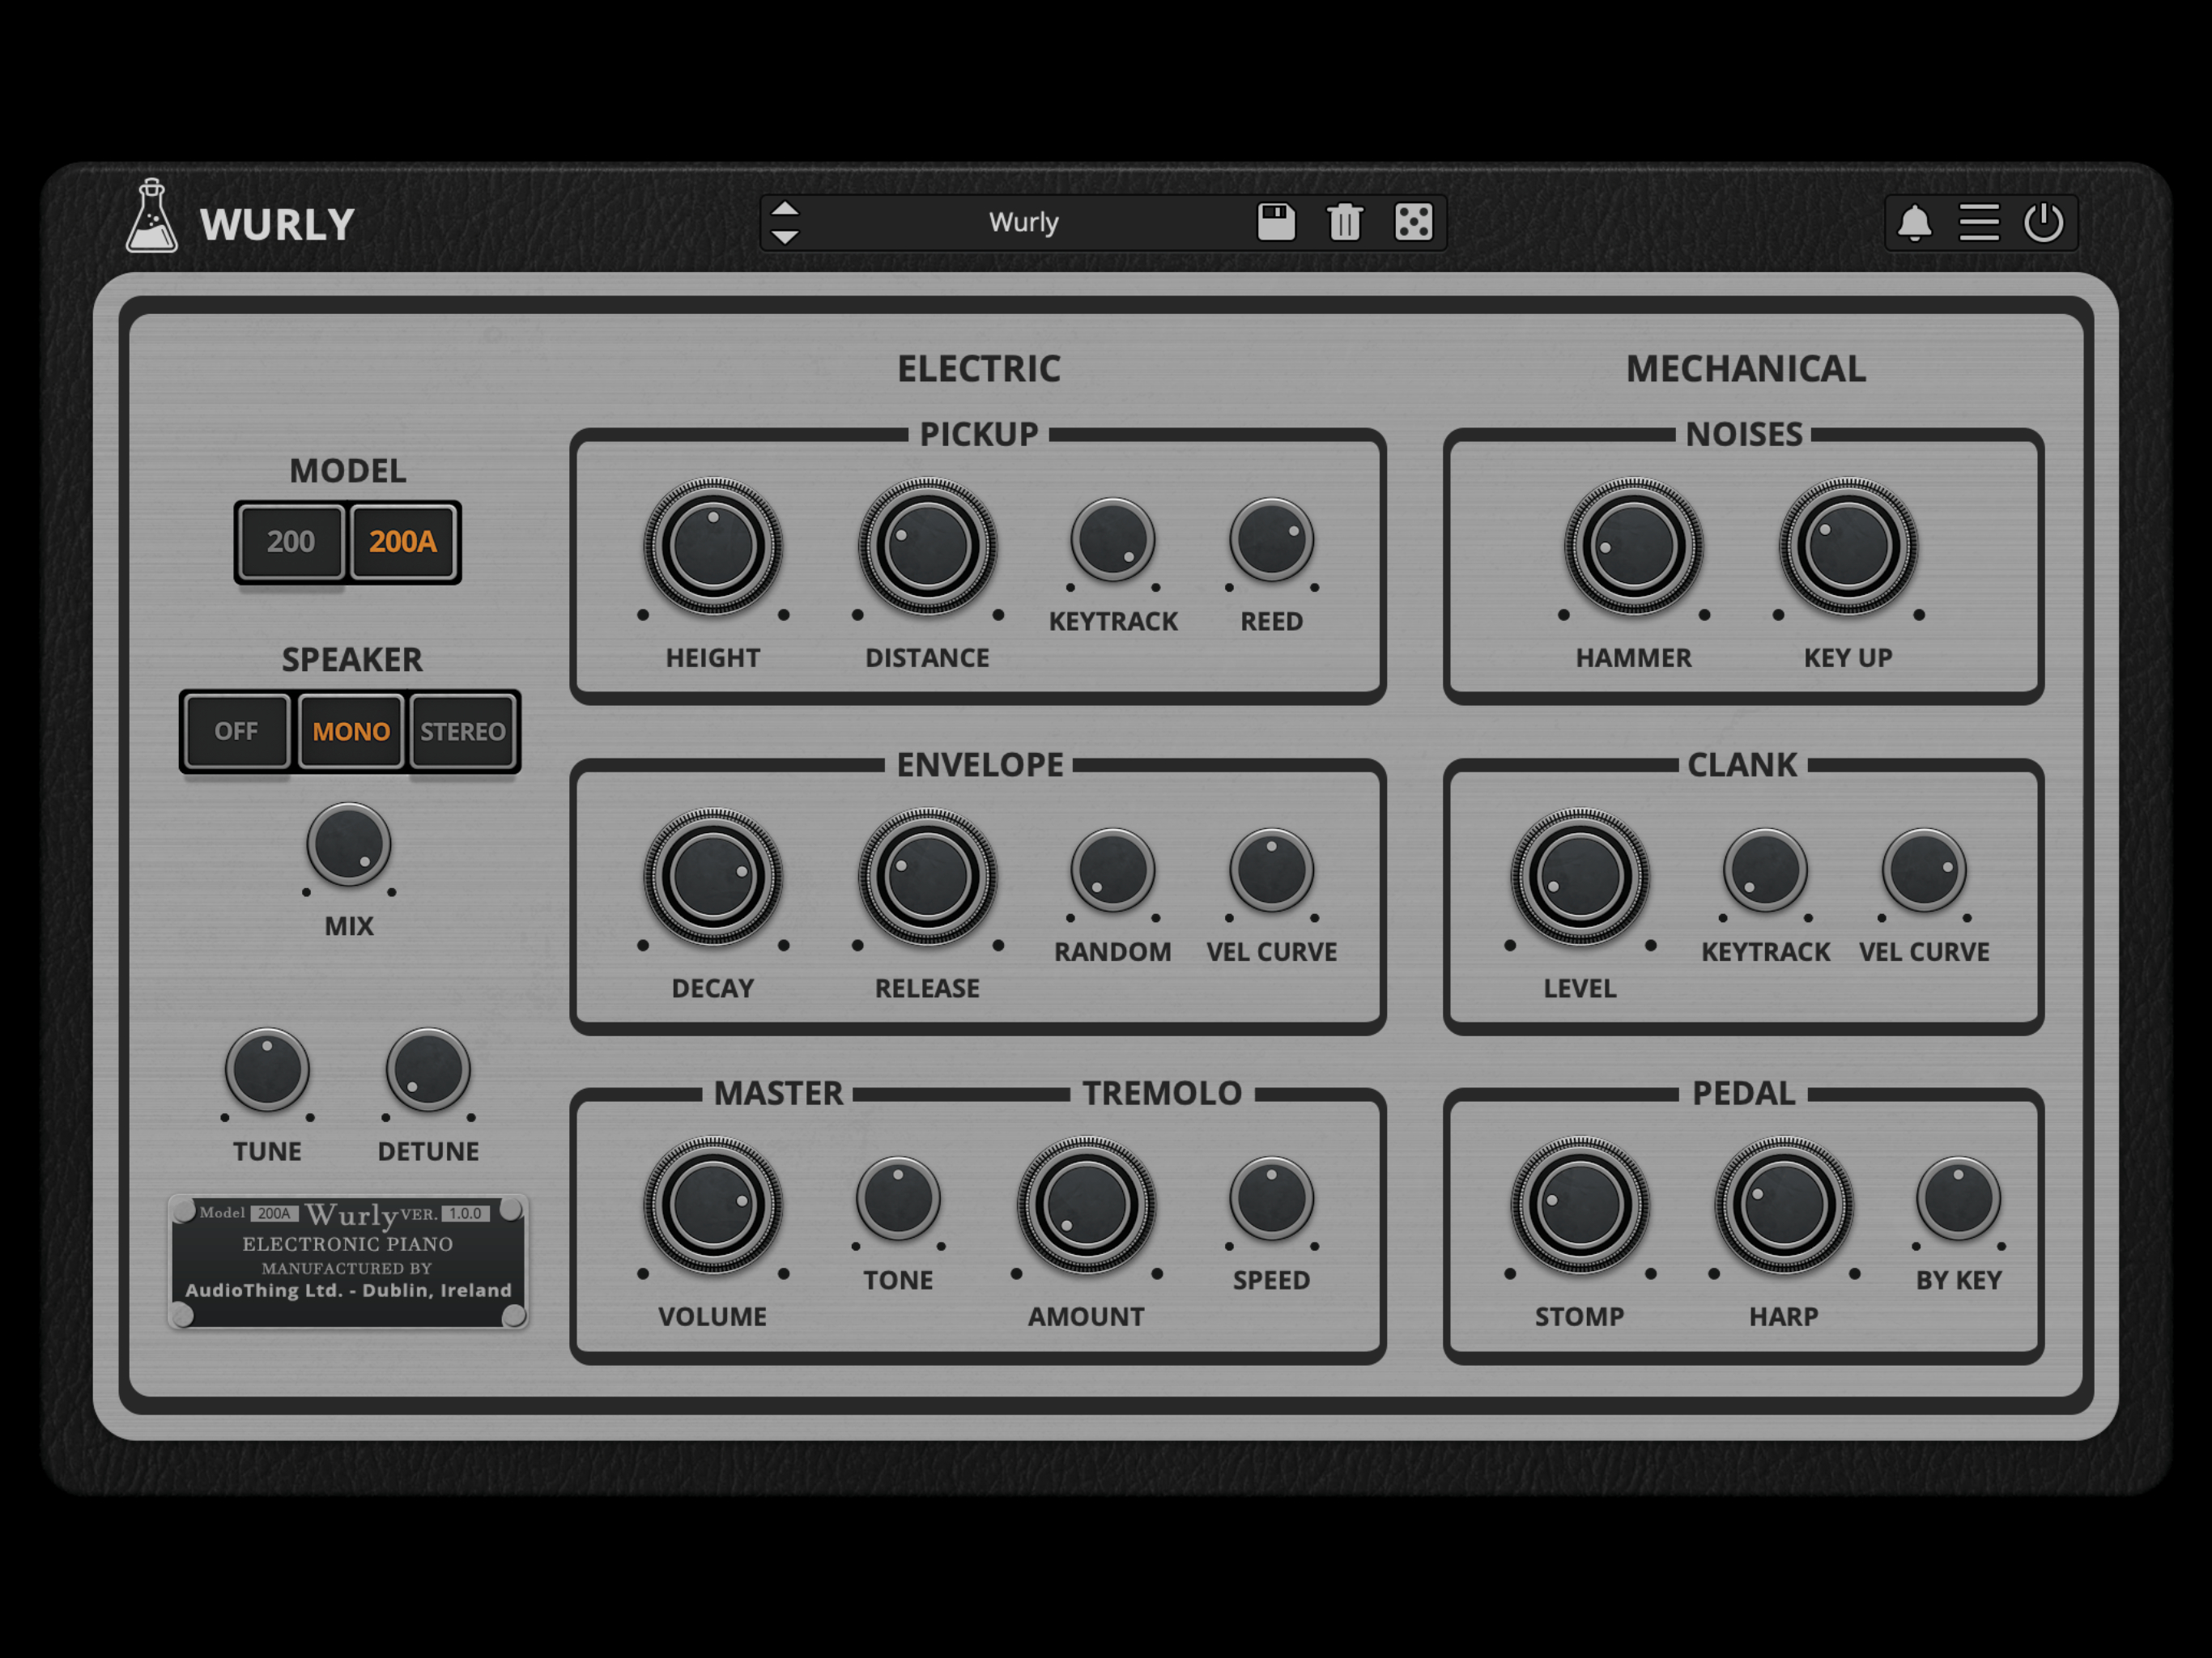Click the pickup DISTANCE knob
2212x1658 pixels.
(x=927, y=547)
